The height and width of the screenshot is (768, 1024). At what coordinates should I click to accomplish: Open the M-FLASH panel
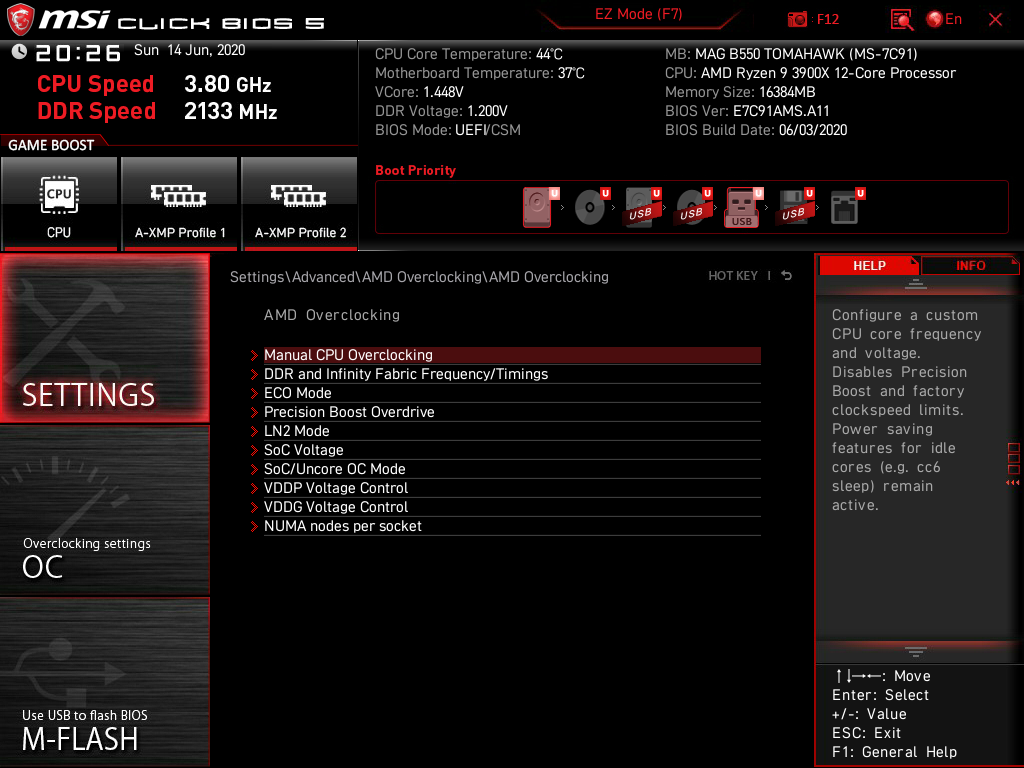(104, 682)
